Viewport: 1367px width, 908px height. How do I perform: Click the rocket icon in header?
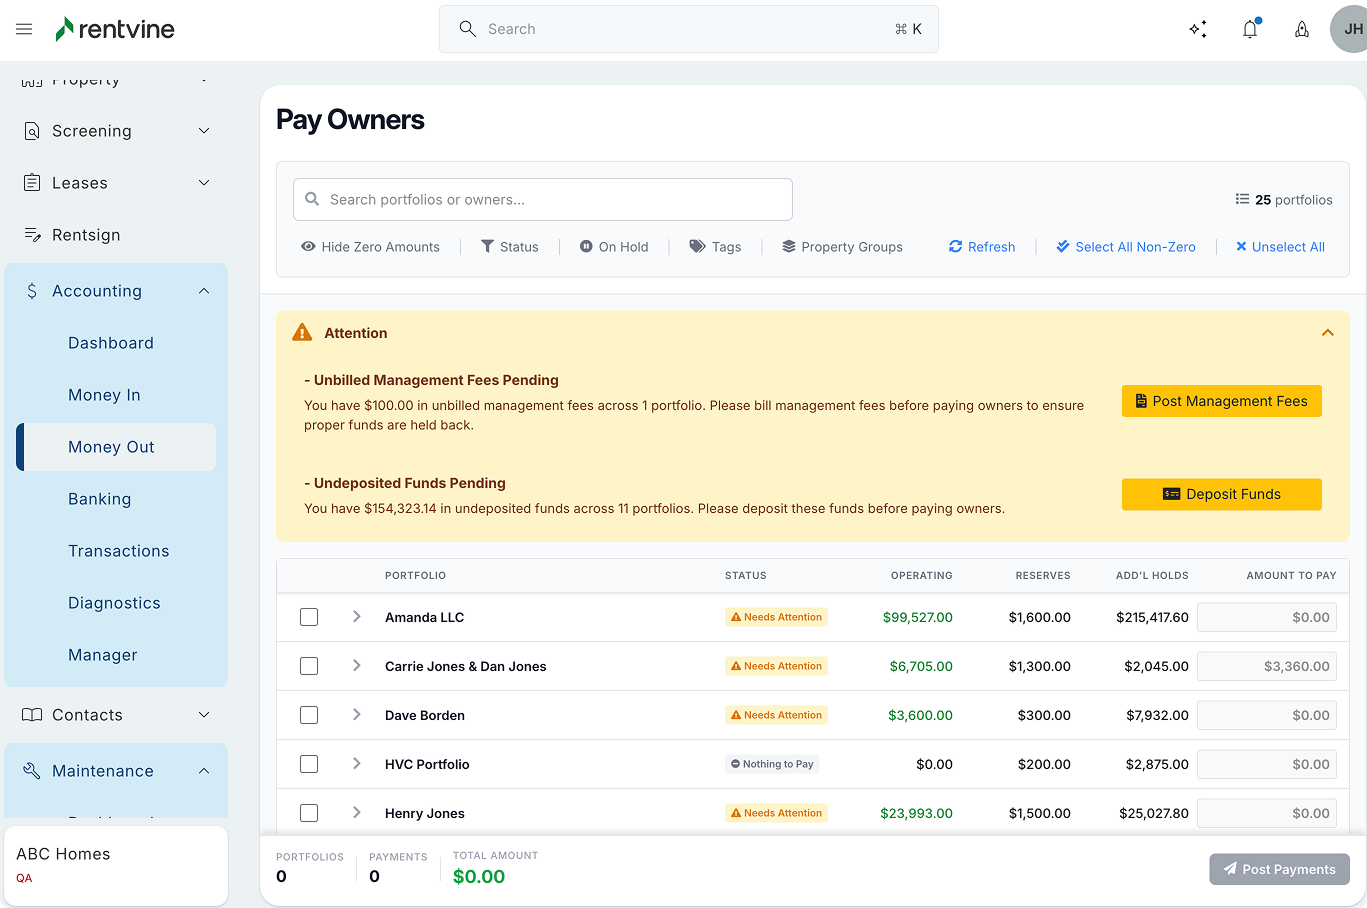[x=1302, y=29]
